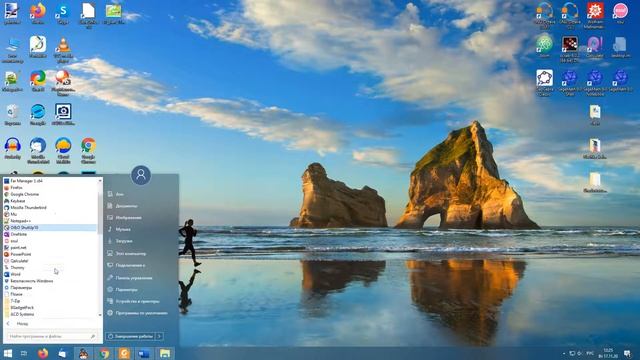Open Устройства и принтеры in Start menu
Screen dimensions: 640x360
pyautogui.click(x=137, y=301)
